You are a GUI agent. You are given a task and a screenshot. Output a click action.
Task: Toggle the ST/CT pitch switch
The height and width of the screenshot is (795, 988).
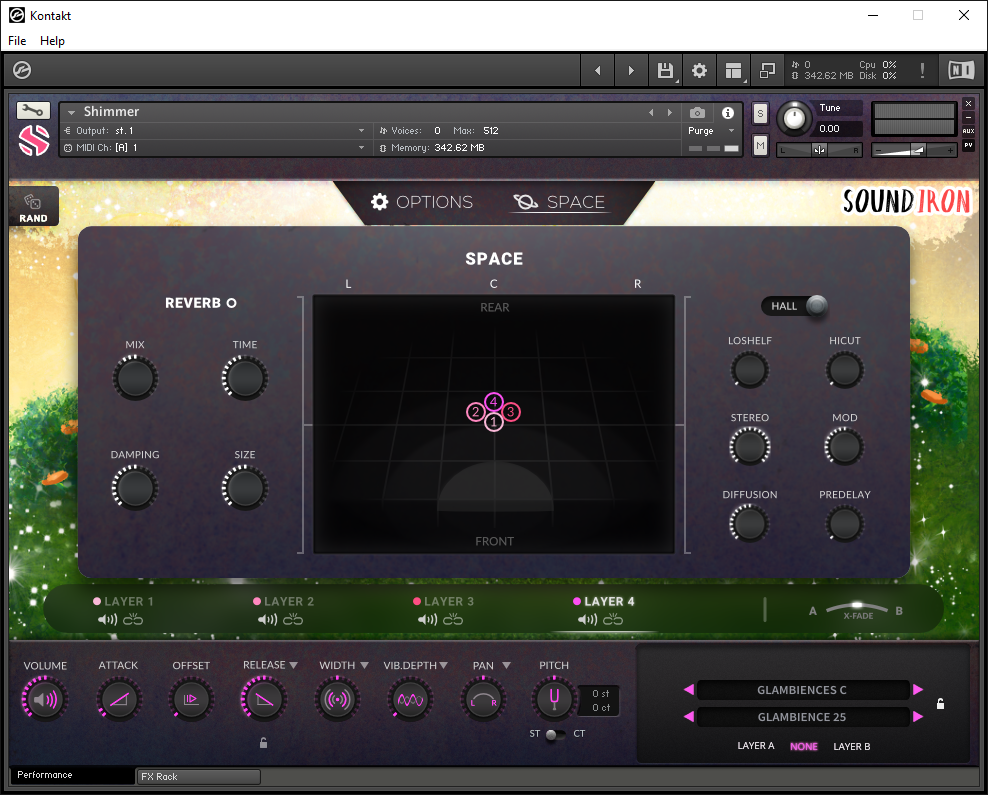(x=555, y=735)
